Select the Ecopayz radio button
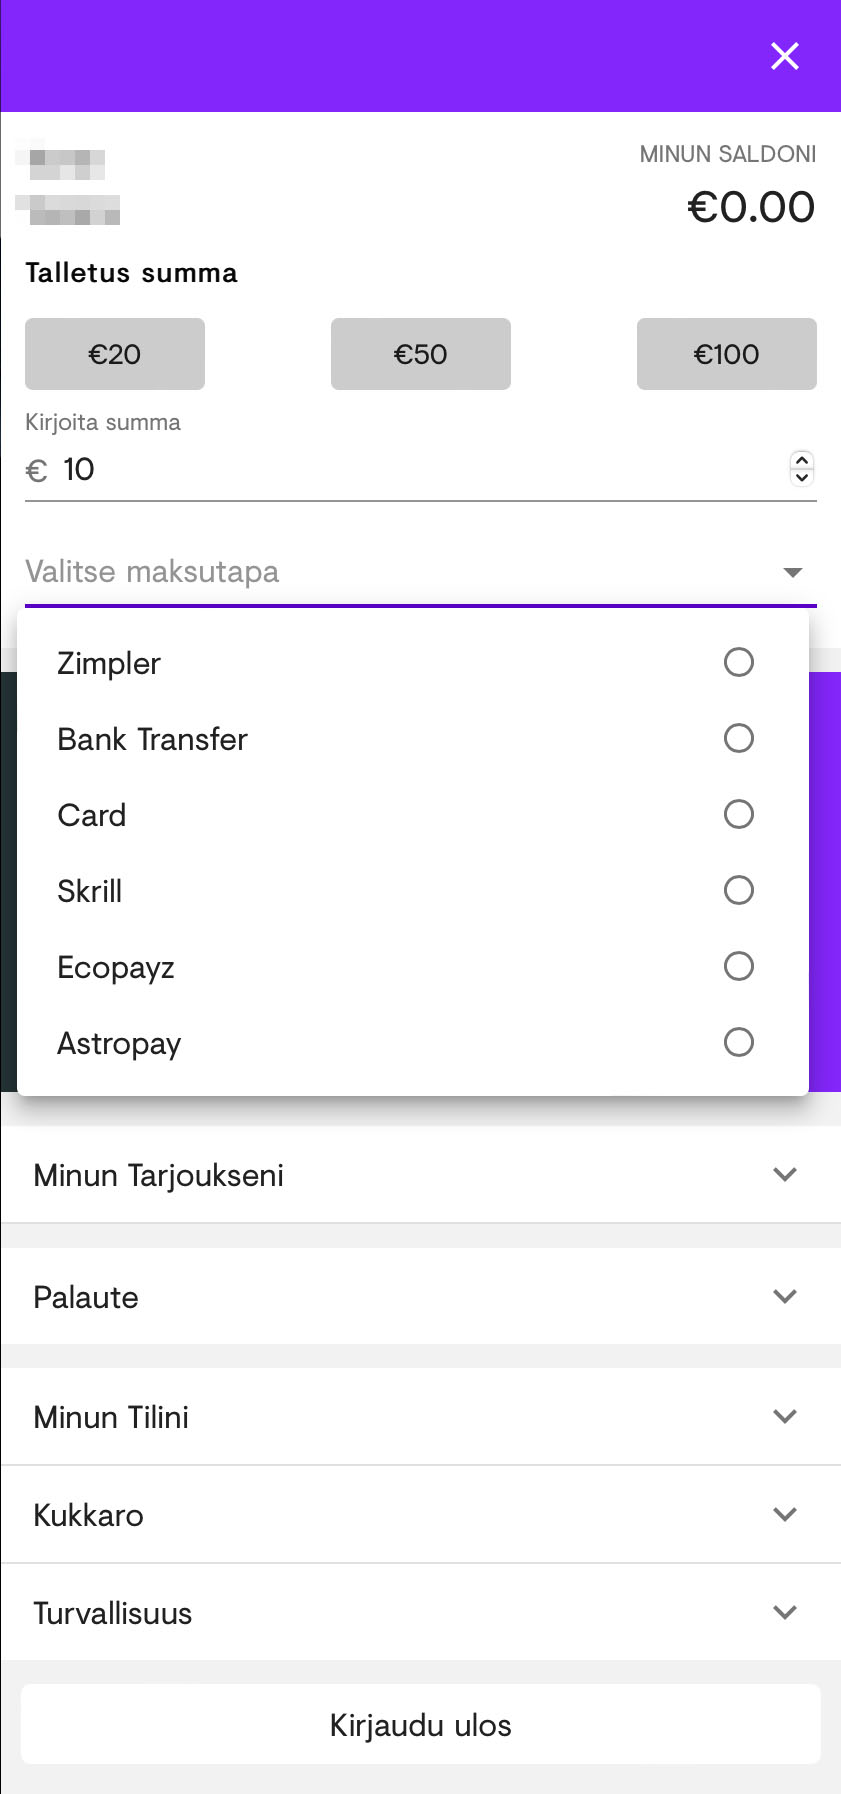This screenshot has width=841, height=1794. point(738,966)
